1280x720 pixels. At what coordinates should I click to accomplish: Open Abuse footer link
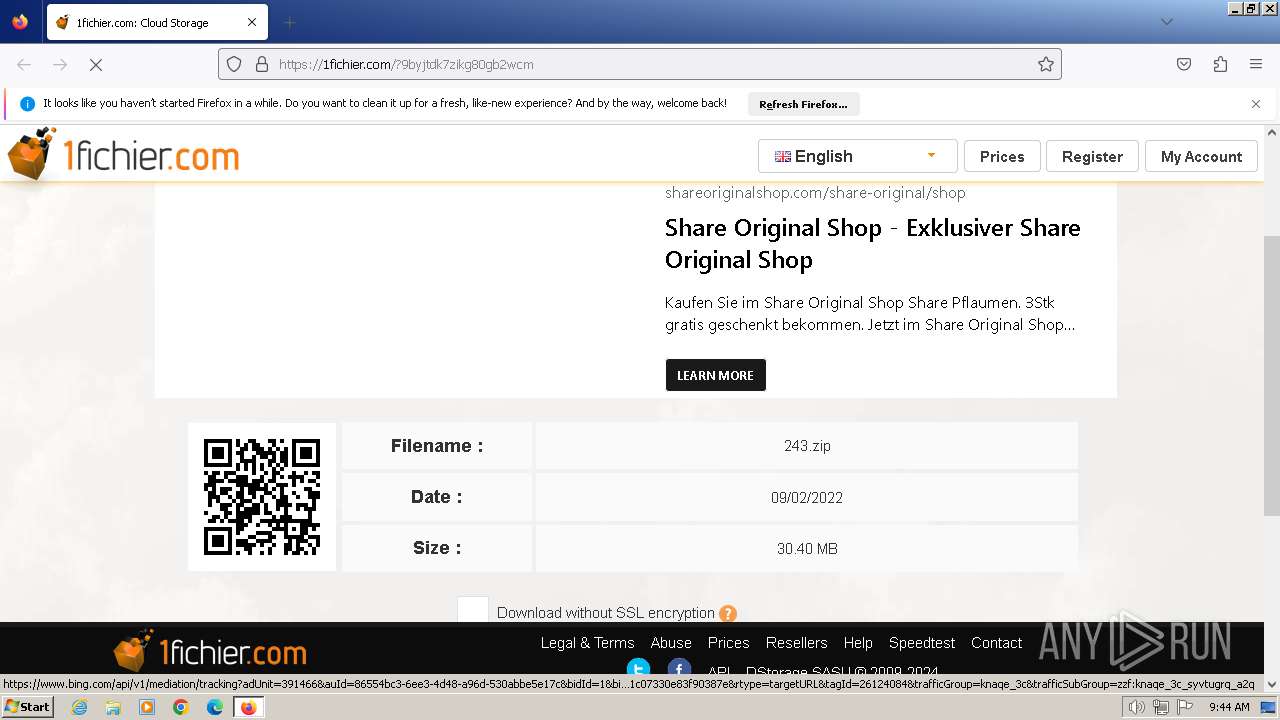[x=671, y=643]
